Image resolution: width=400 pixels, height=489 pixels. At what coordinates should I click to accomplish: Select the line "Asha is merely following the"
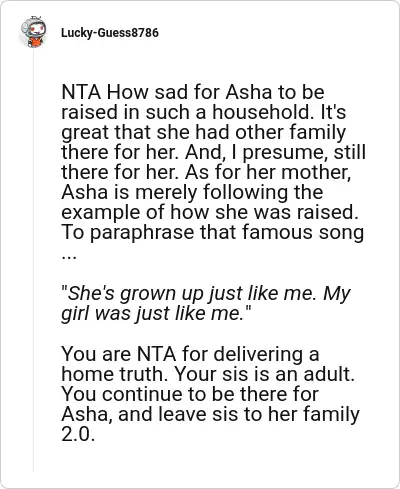click(192, 192)
